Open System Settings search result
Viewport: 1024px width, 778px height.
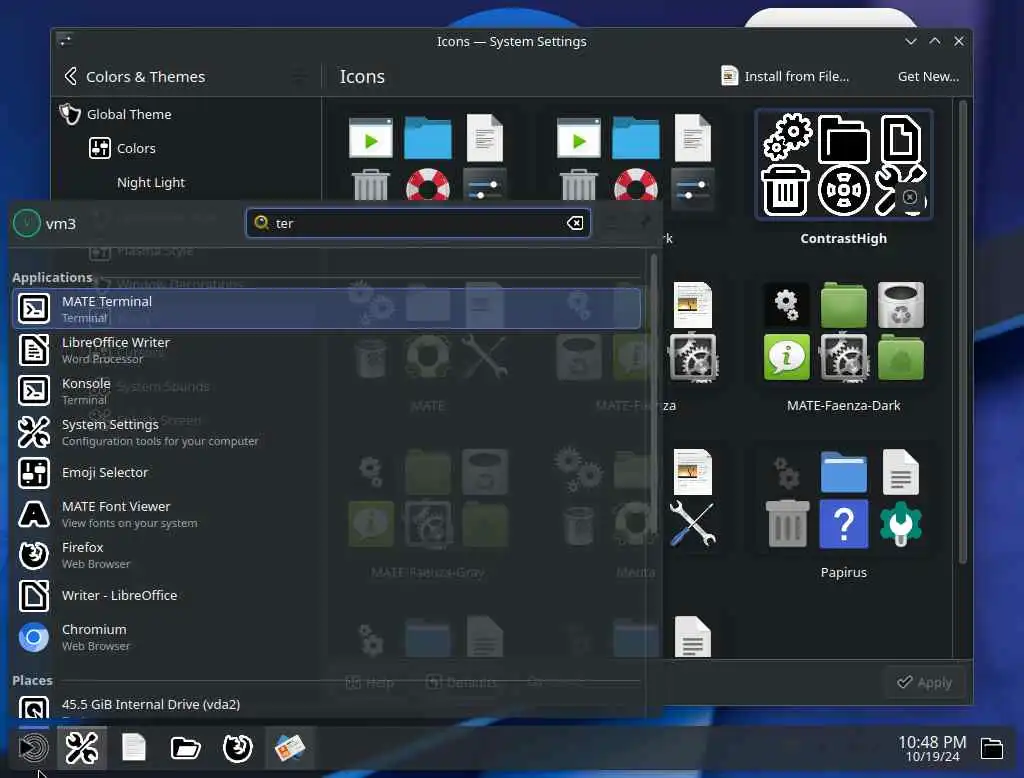(326, 432)
